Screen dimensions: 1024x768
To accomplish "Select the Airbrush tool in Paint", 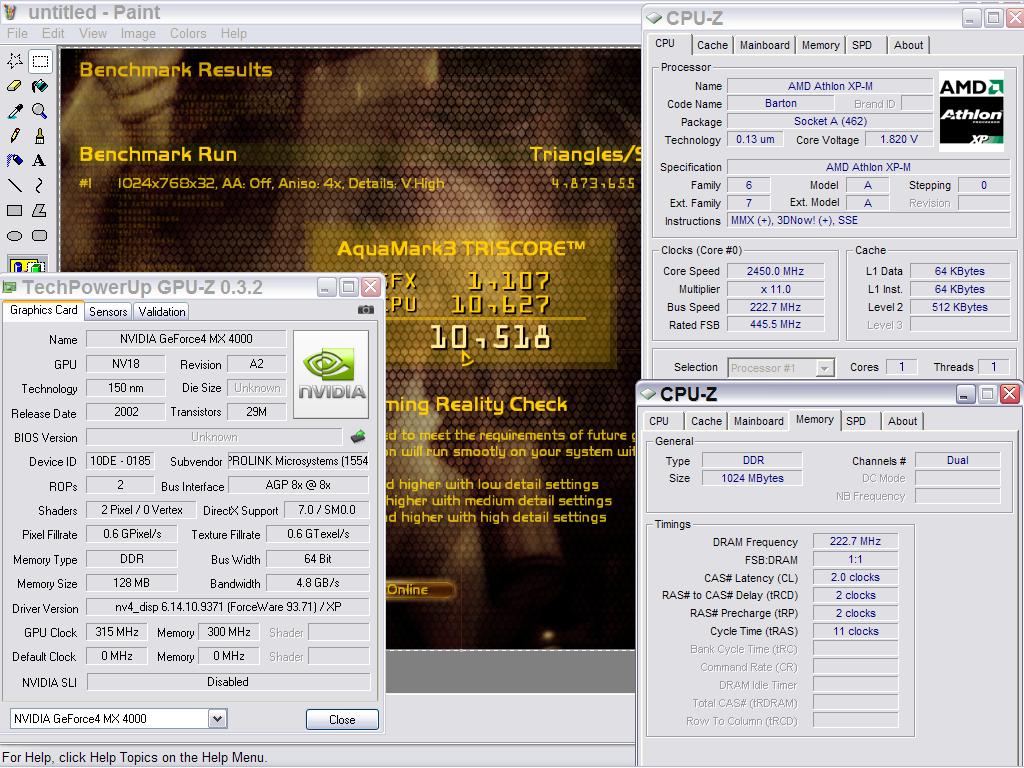I will pyautogui.click(x=15, y=161).
